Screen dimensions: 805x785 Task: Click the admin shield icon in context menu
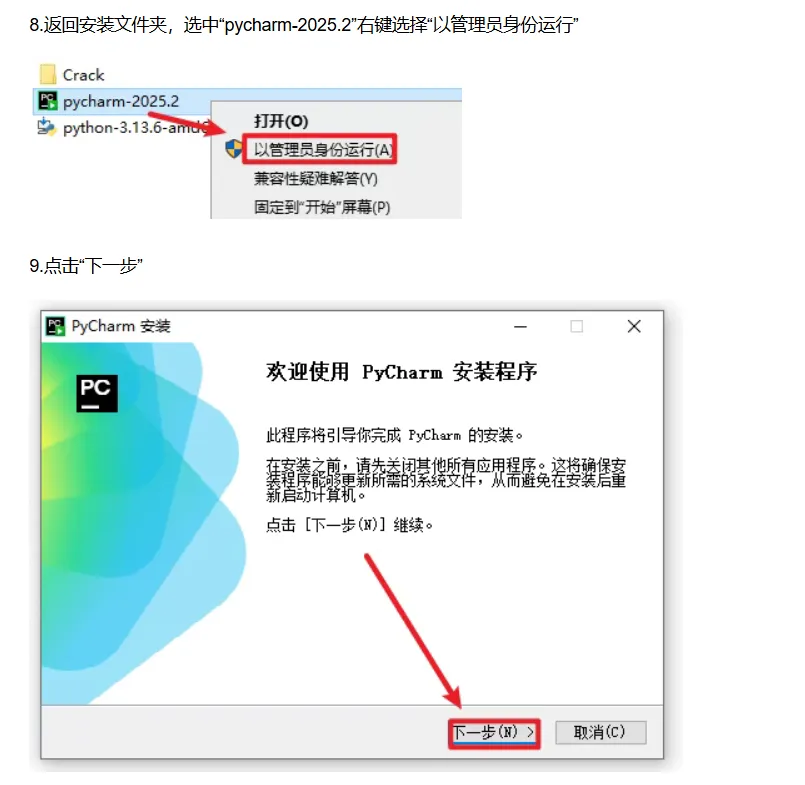[x=234, y=149]
